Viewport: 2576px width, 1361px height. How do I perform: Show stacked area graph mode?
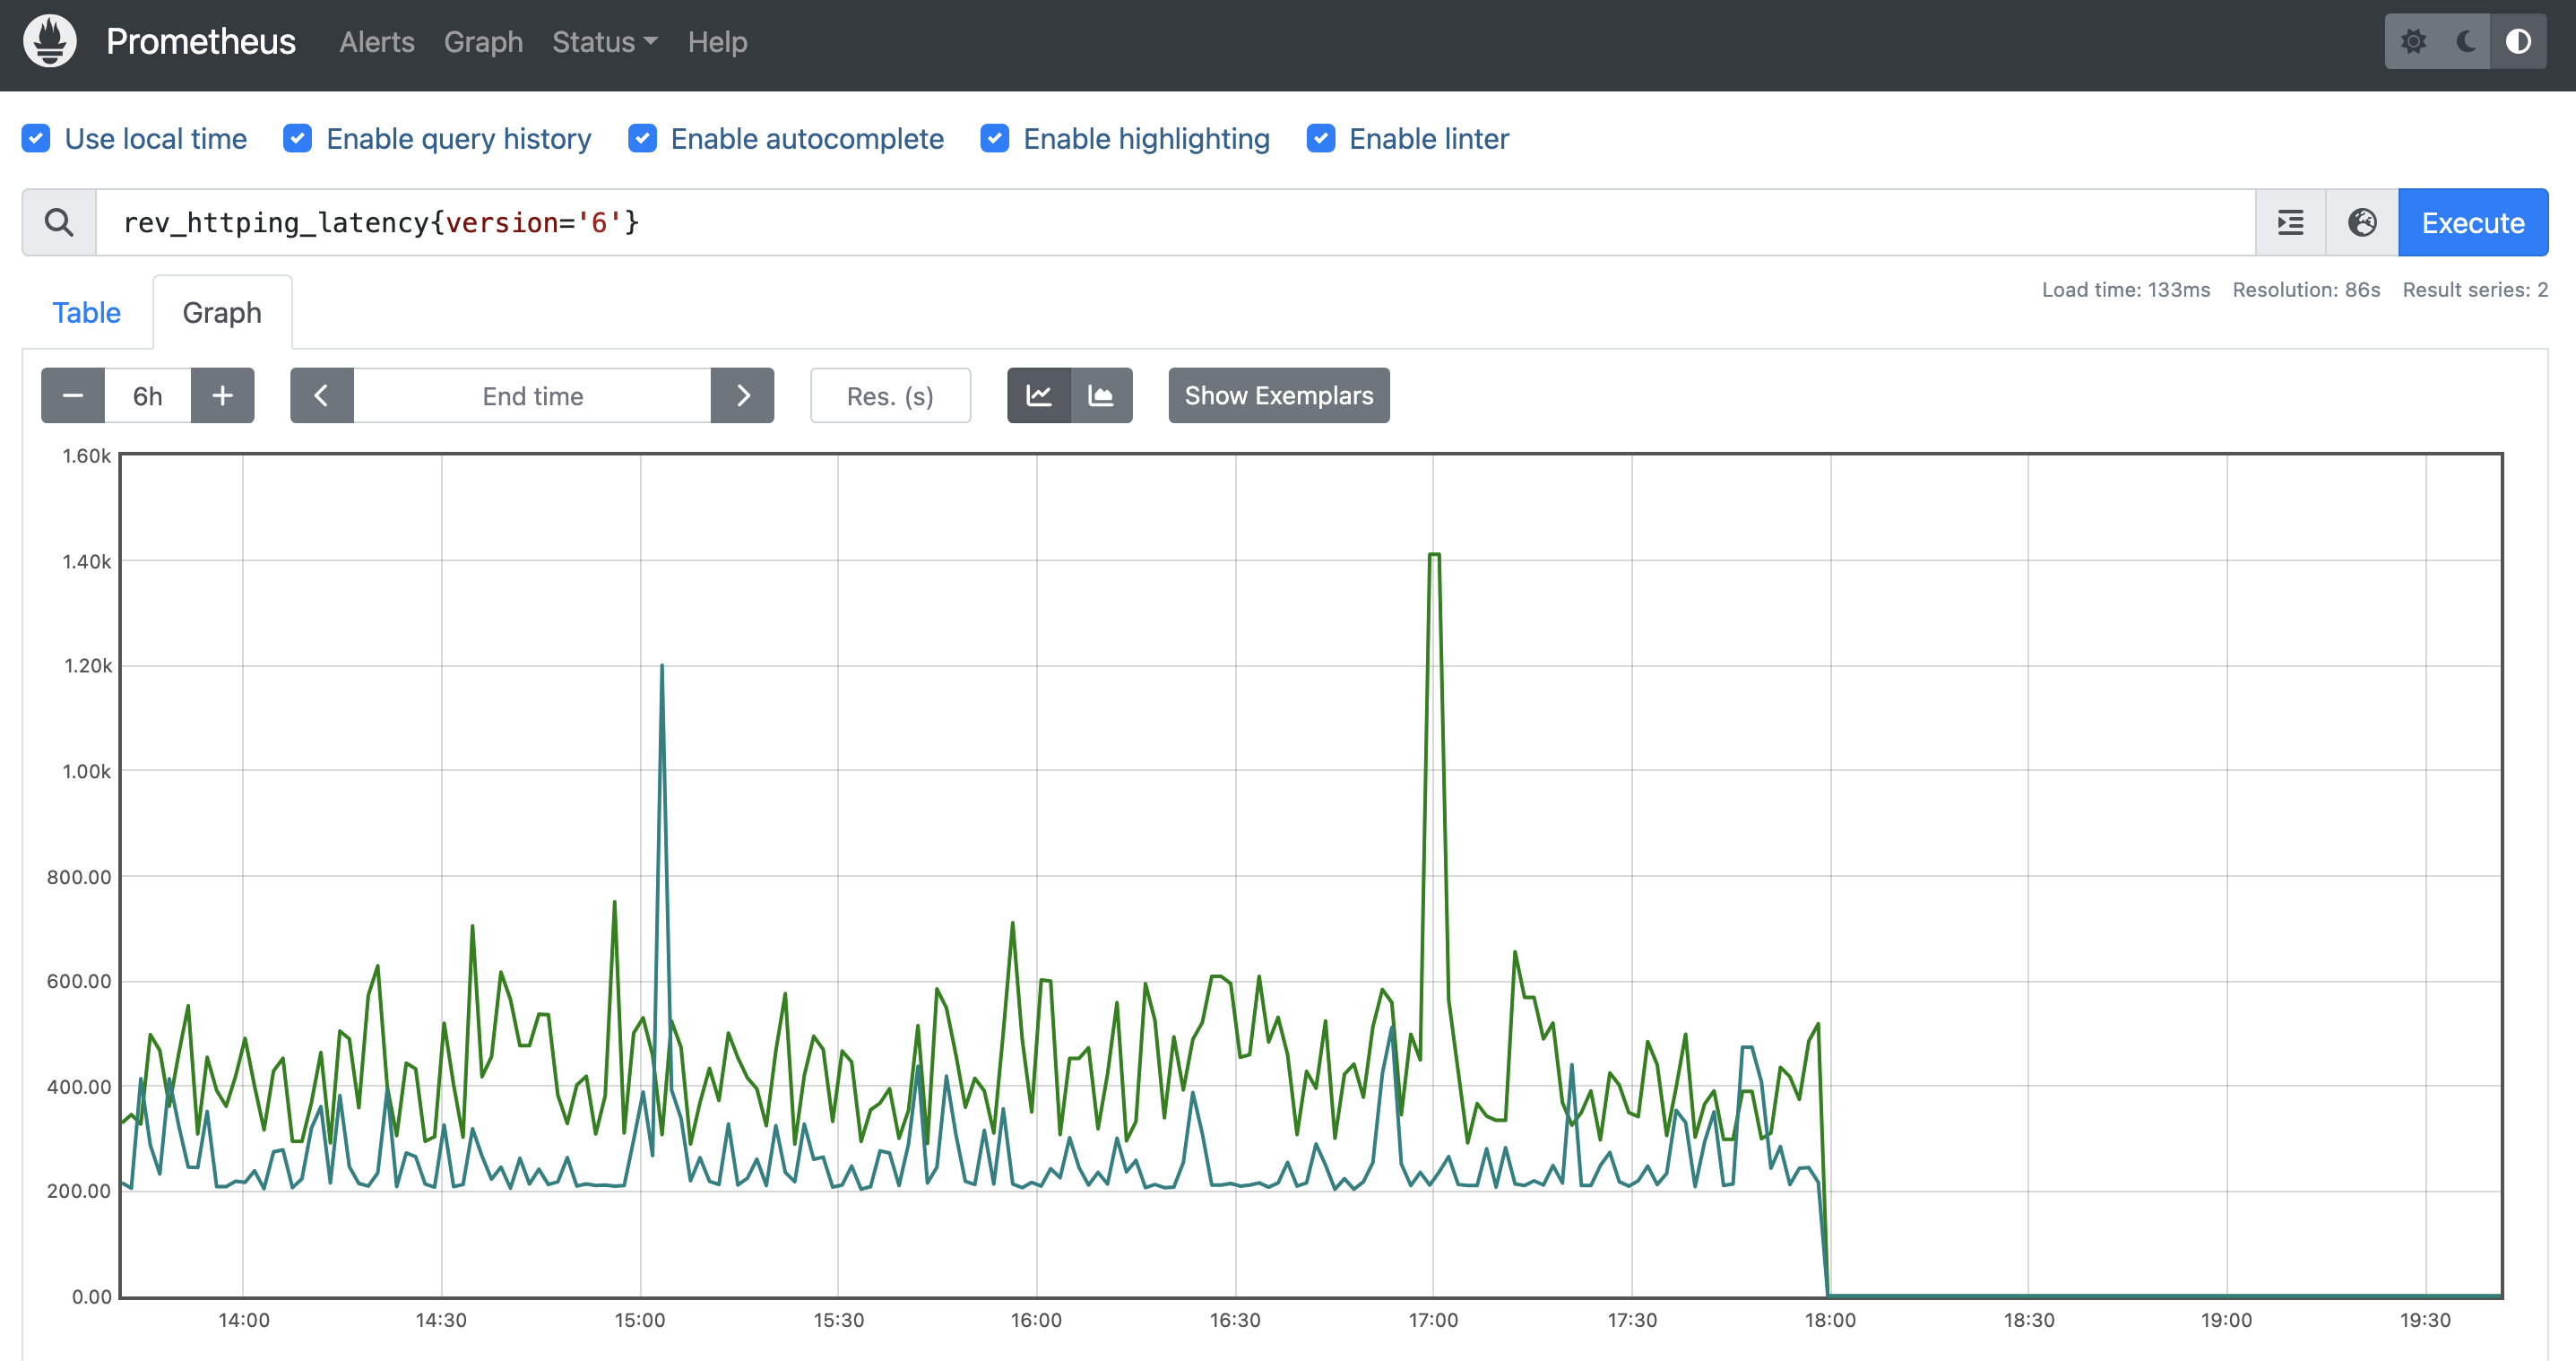(1101, 396)
